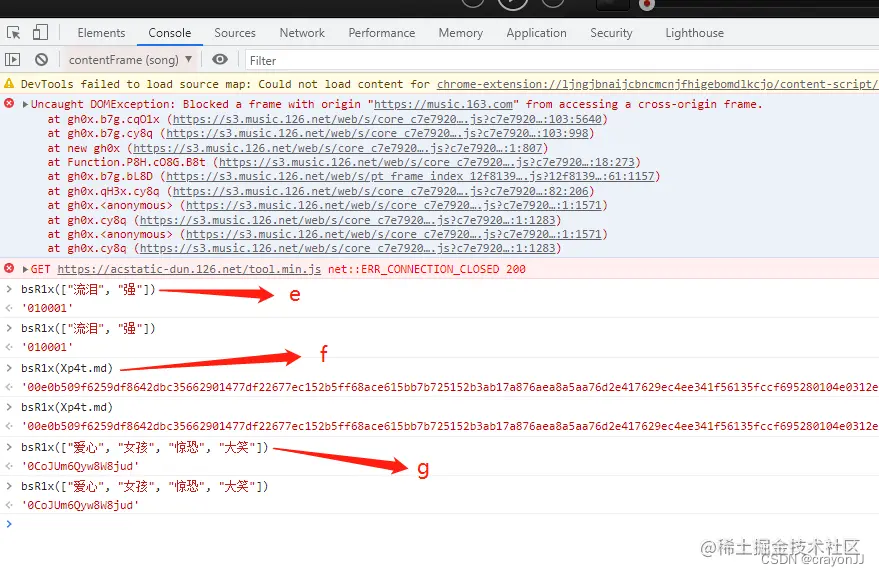Screen dimensions: 879x576
Task: Click the error icon beside GET request
Action: [x=9, y=268]
